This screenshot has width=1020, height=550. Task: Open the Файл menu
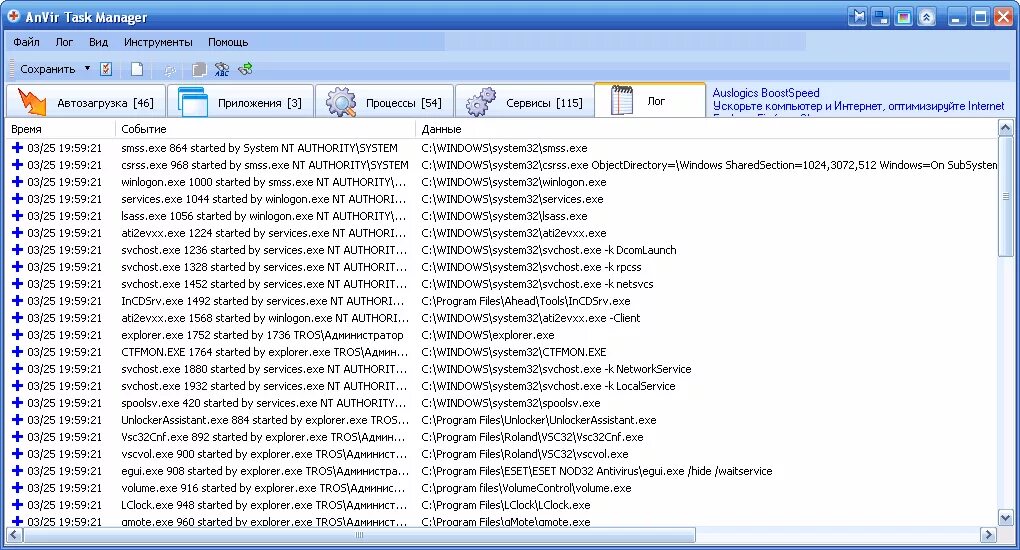(26, 42)
